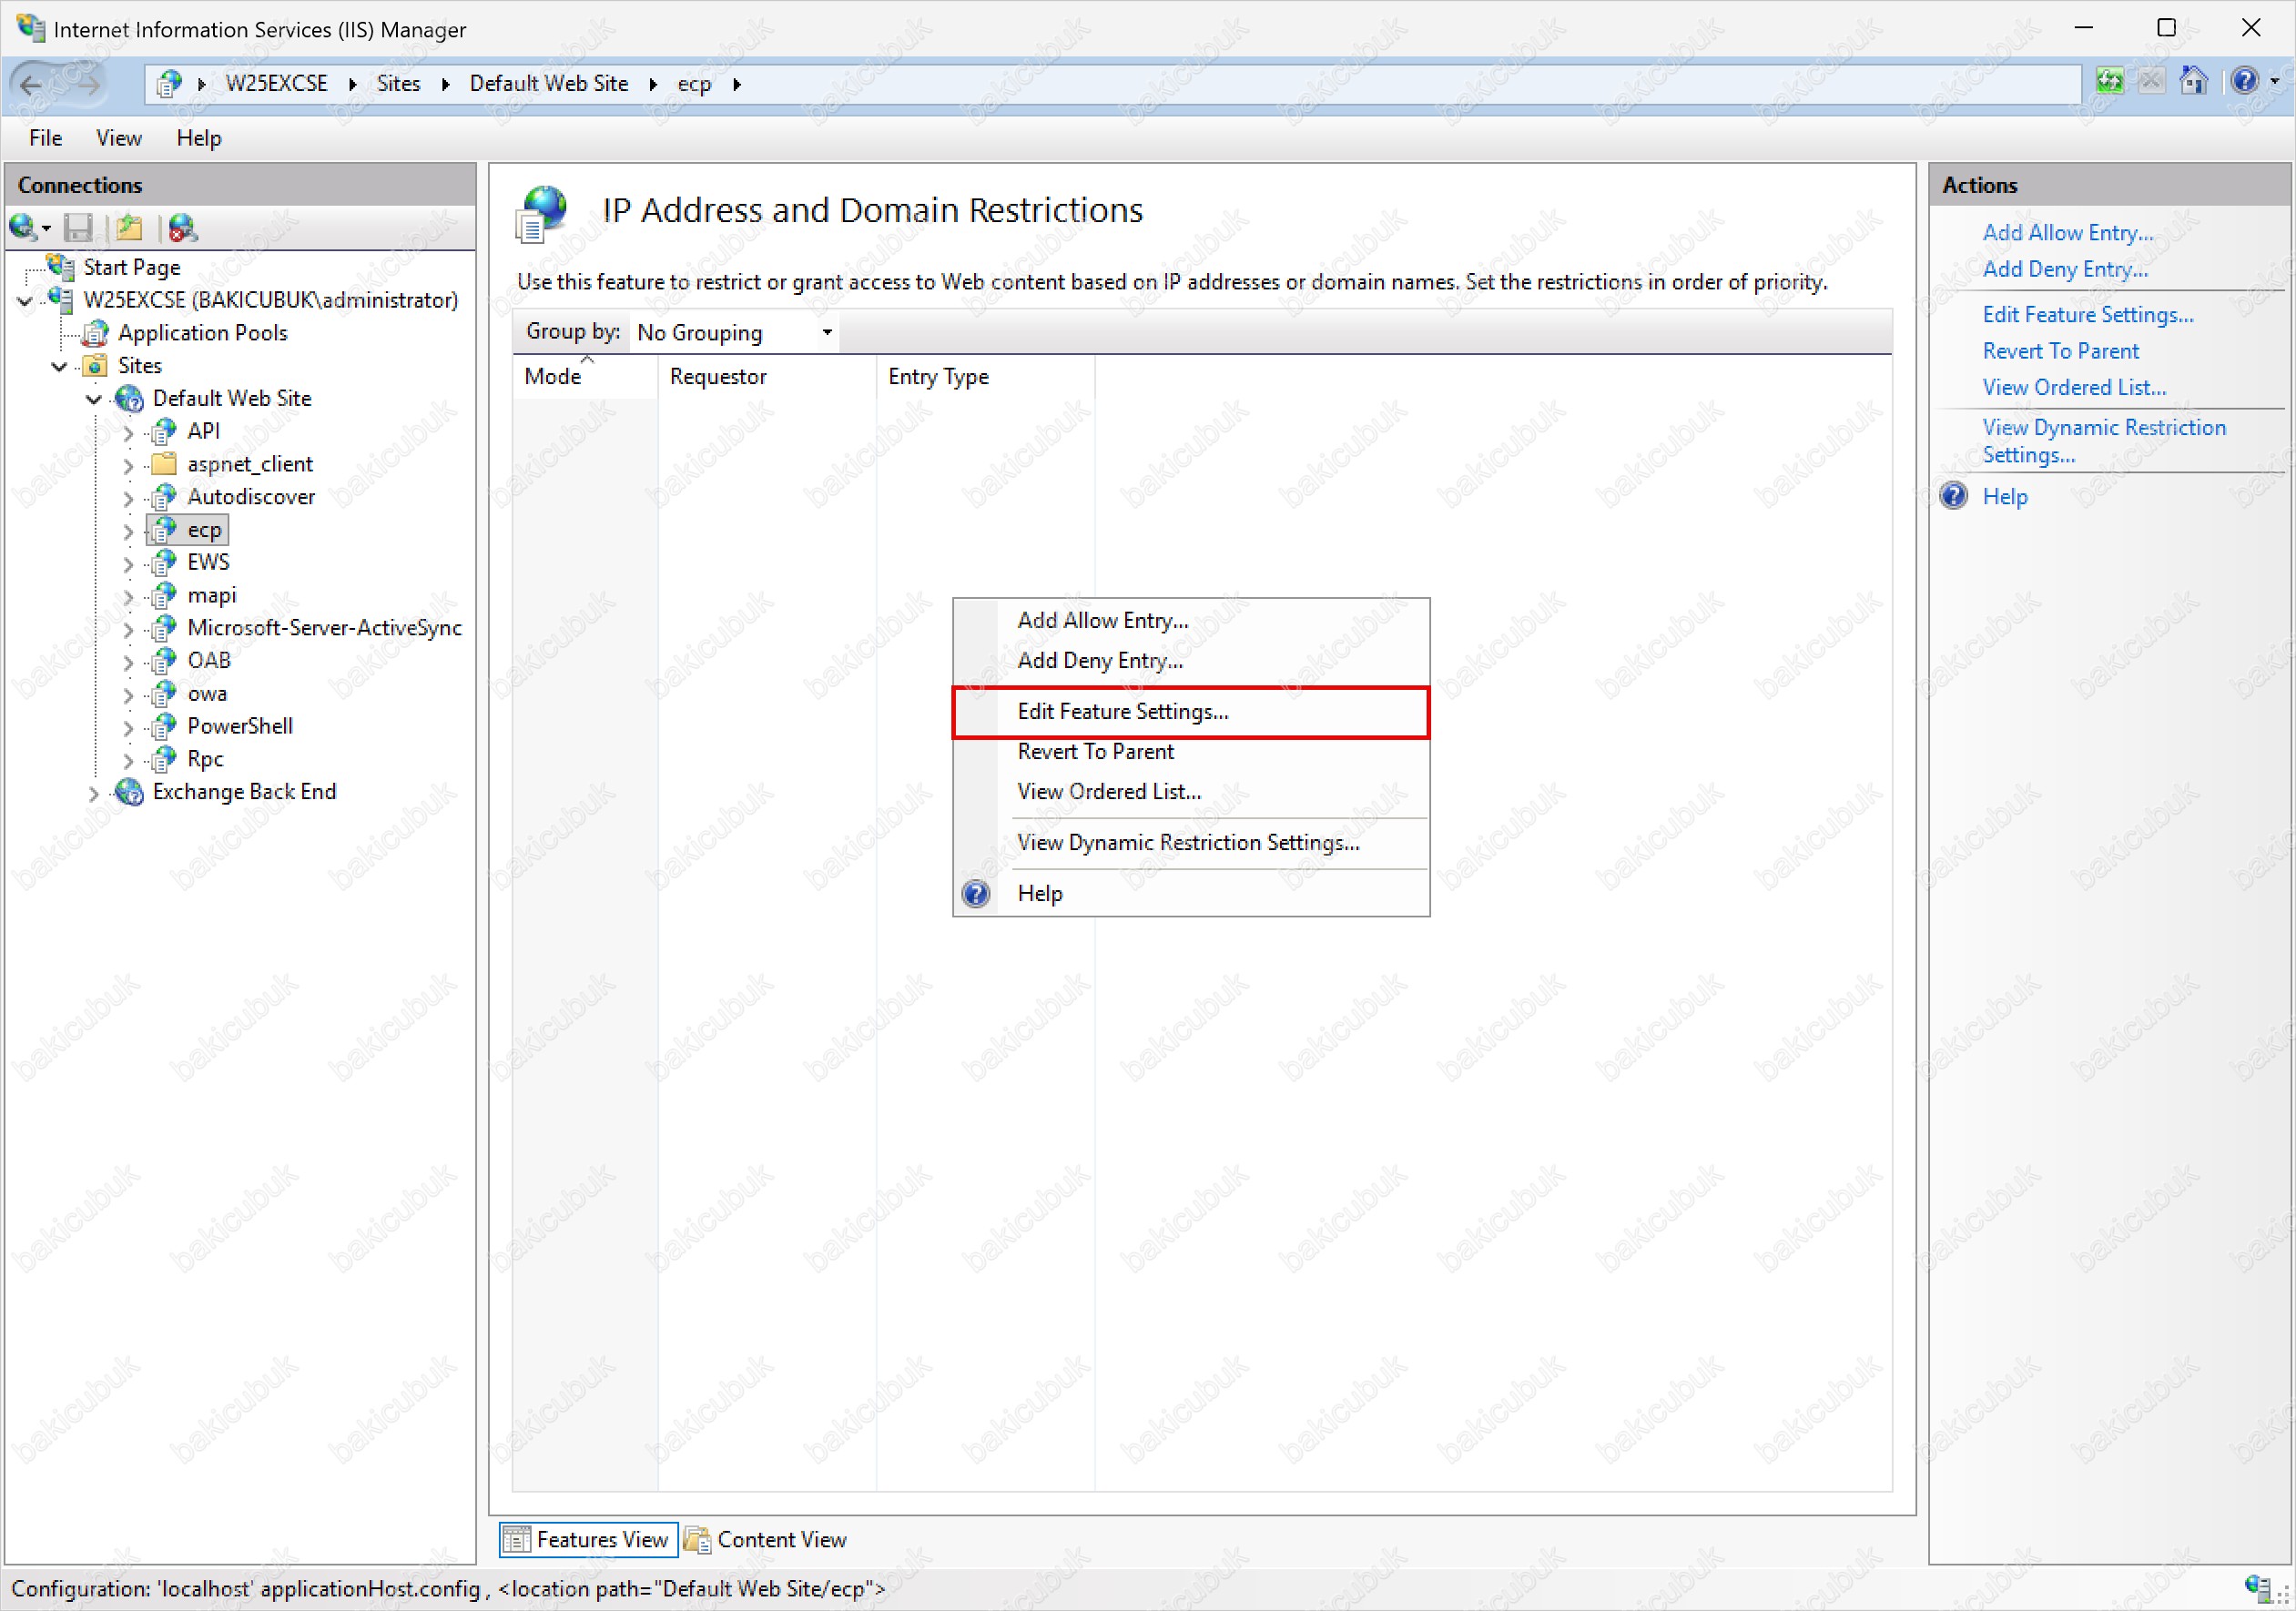Choose Revert To Parent in context menu
Viewport: 2296px width, 1611px height.
pos(1191,751)
